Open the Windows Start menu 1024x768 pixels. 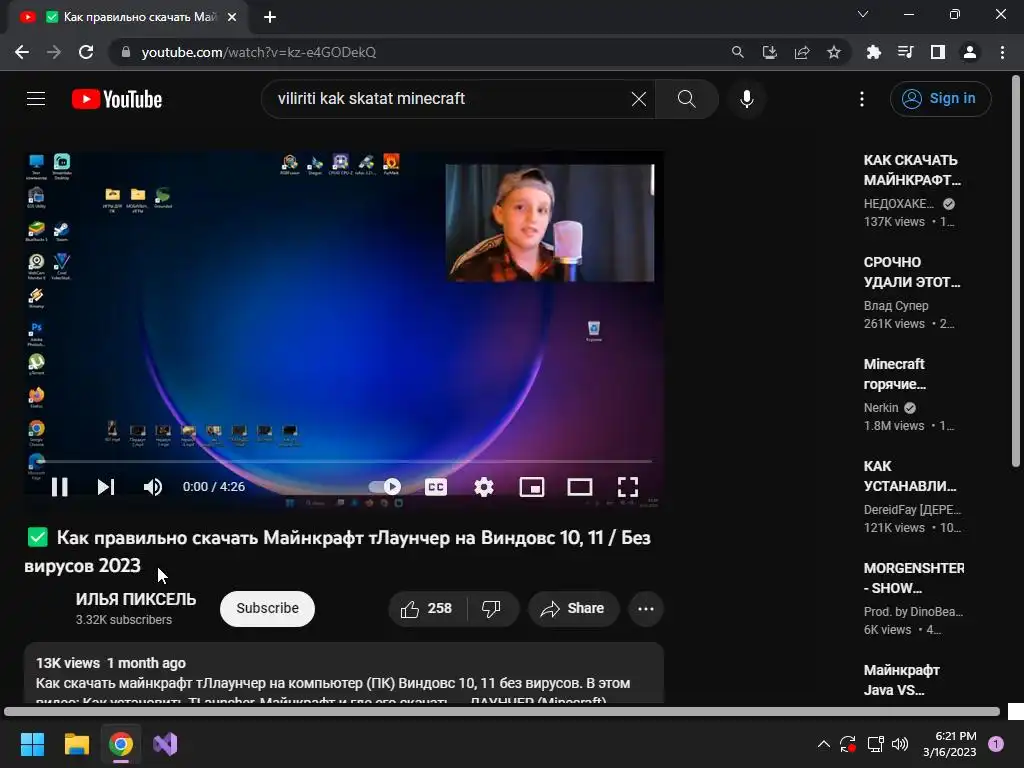click(x=32, y=744)
